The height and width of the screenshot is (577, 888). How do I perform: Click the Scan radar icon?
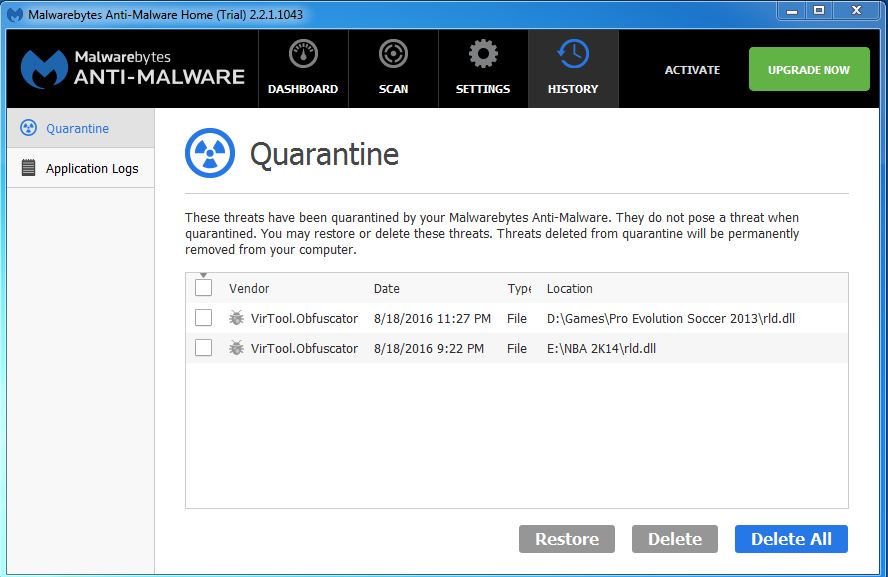click(393, 55)
